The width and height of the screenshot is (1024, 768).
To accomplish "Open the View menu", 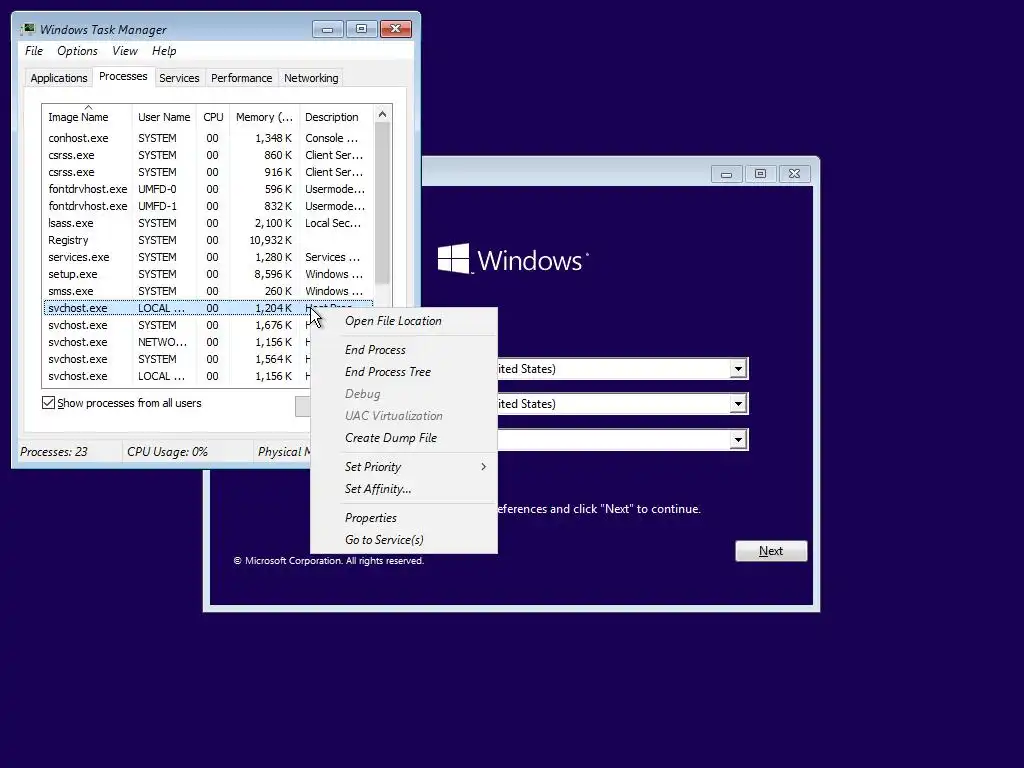I will click(125, 51).
